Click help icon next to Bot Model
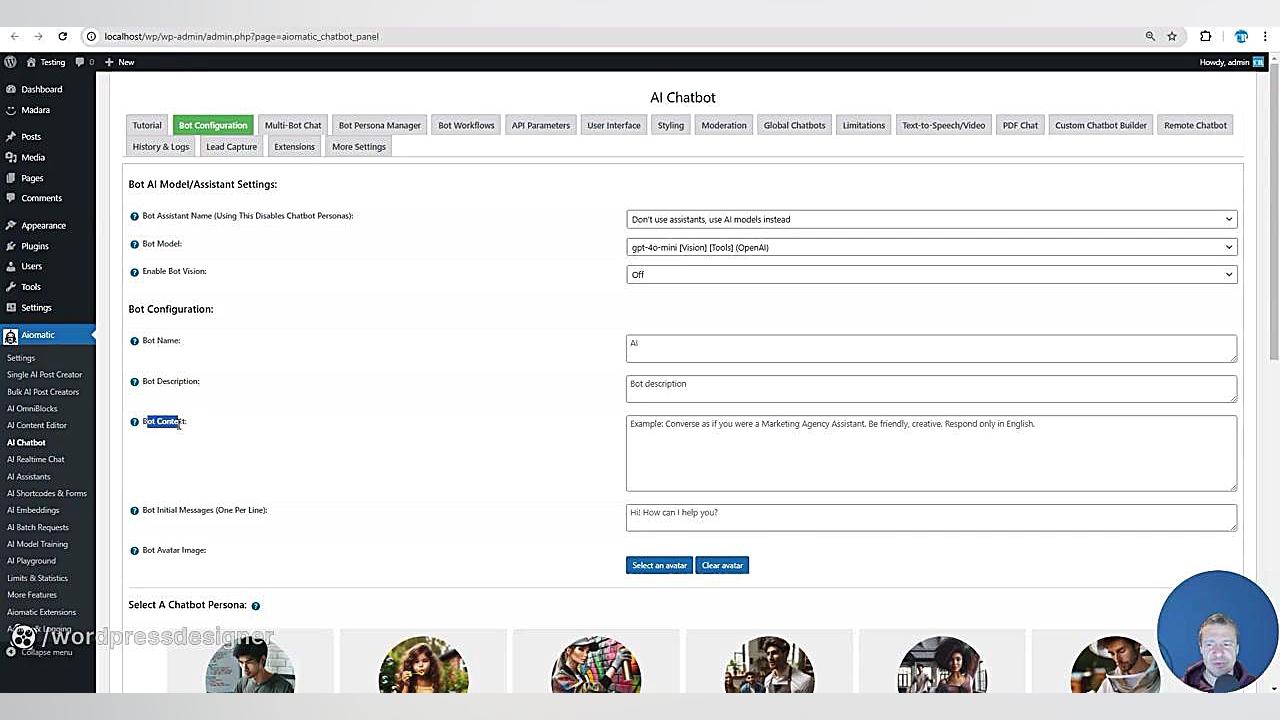Screen dimensions: 1280x720 (x=135, y=244)
